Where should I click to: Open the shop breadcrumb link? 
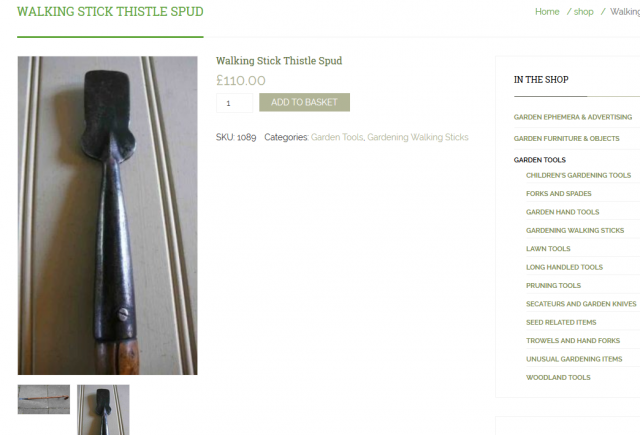(x=583, y=12)
